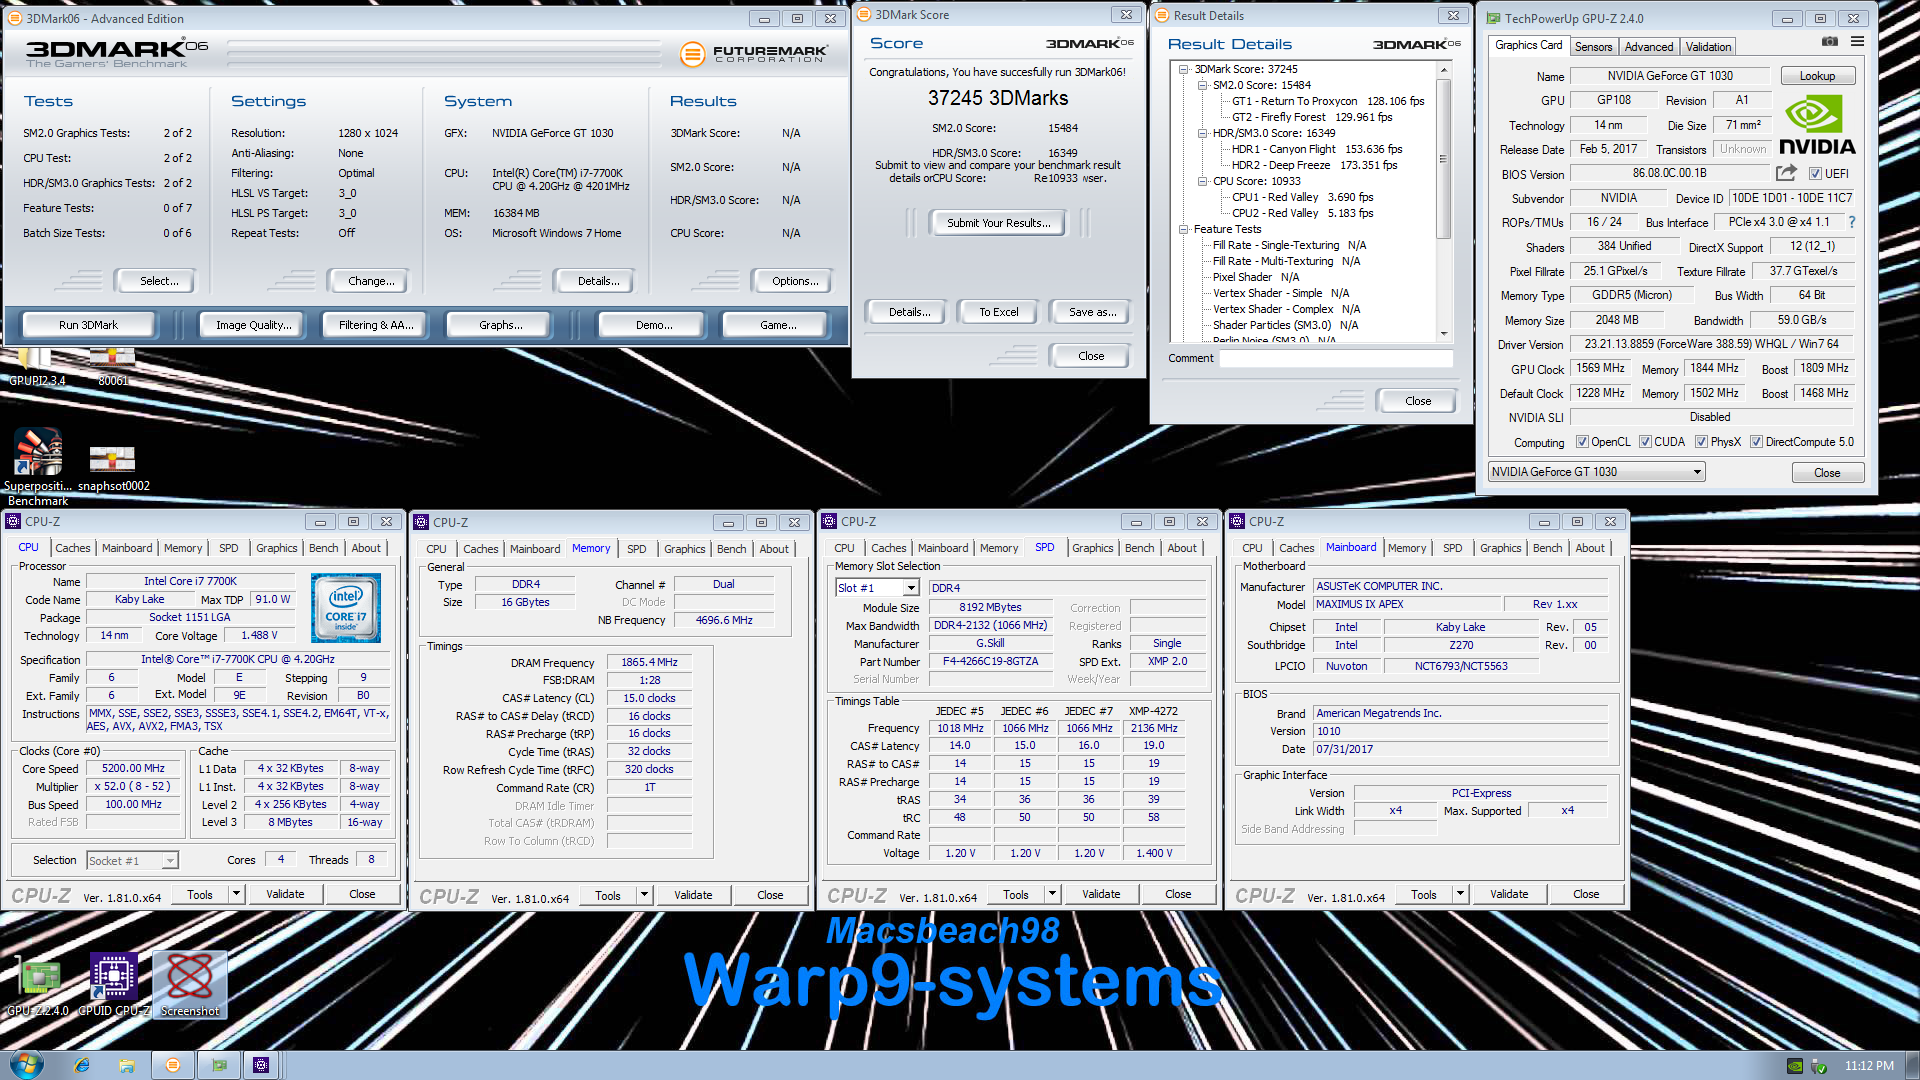Image resolution: width=1920 pixels, height=1080 pixels.
Task: Select the Screenshot desktop icon
Action: pos(190,985)
